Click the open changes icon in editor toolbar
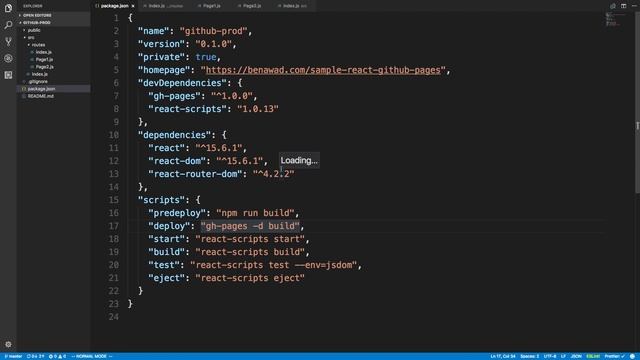Image resolution: width=640 pixels, height=360 pixels. [x=613, y=6]
